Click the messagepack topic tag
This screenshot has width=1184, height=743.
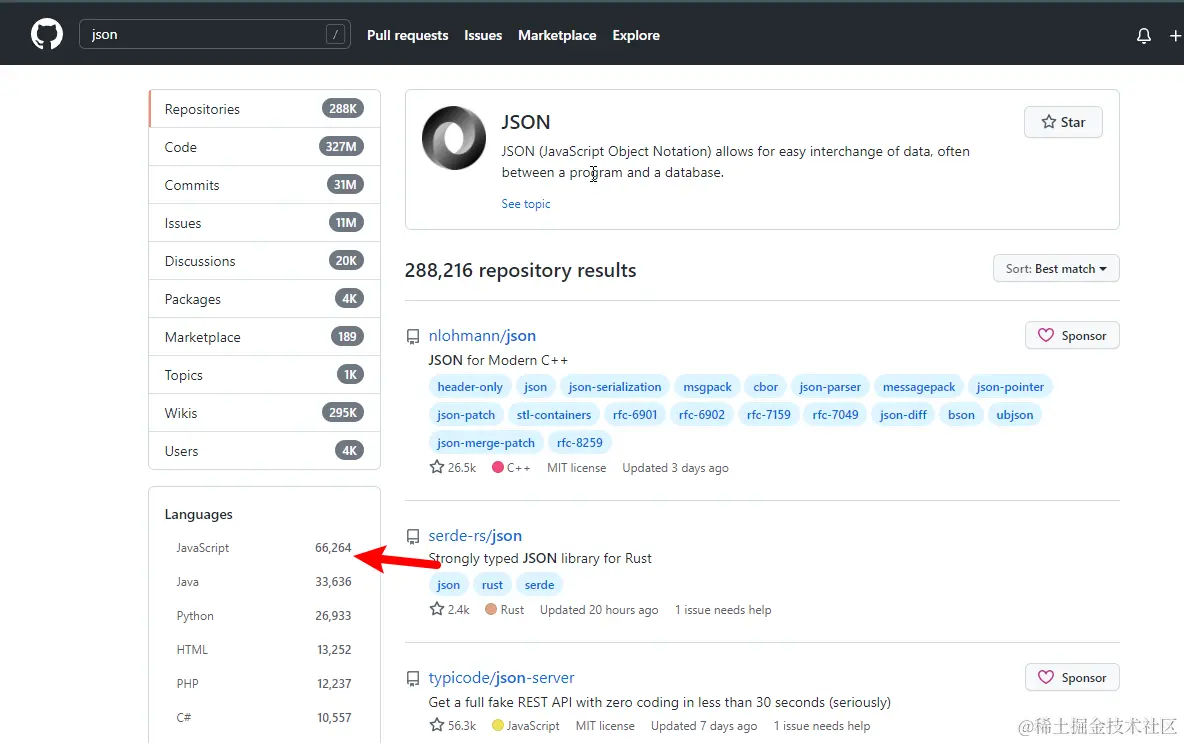coord(919,387)
